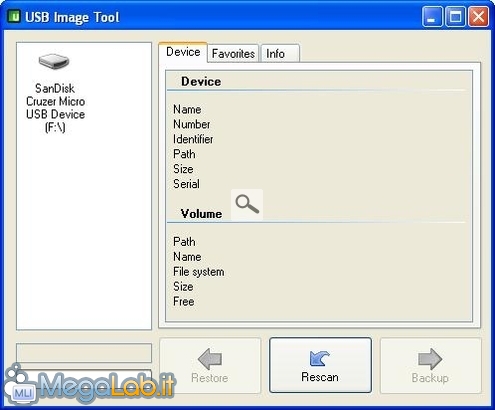Click the Identifier label in Device section
Viewport: 495px width, 410px height.
(193, 139)
